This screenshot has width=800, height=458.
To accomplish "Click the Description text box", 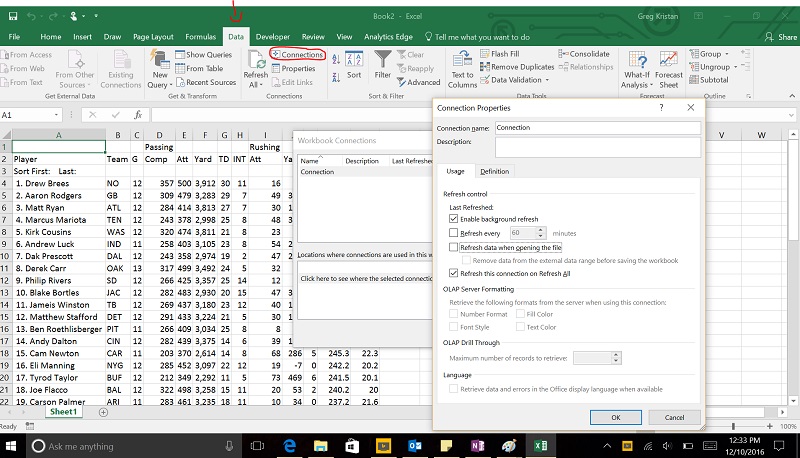I will 597,147.
